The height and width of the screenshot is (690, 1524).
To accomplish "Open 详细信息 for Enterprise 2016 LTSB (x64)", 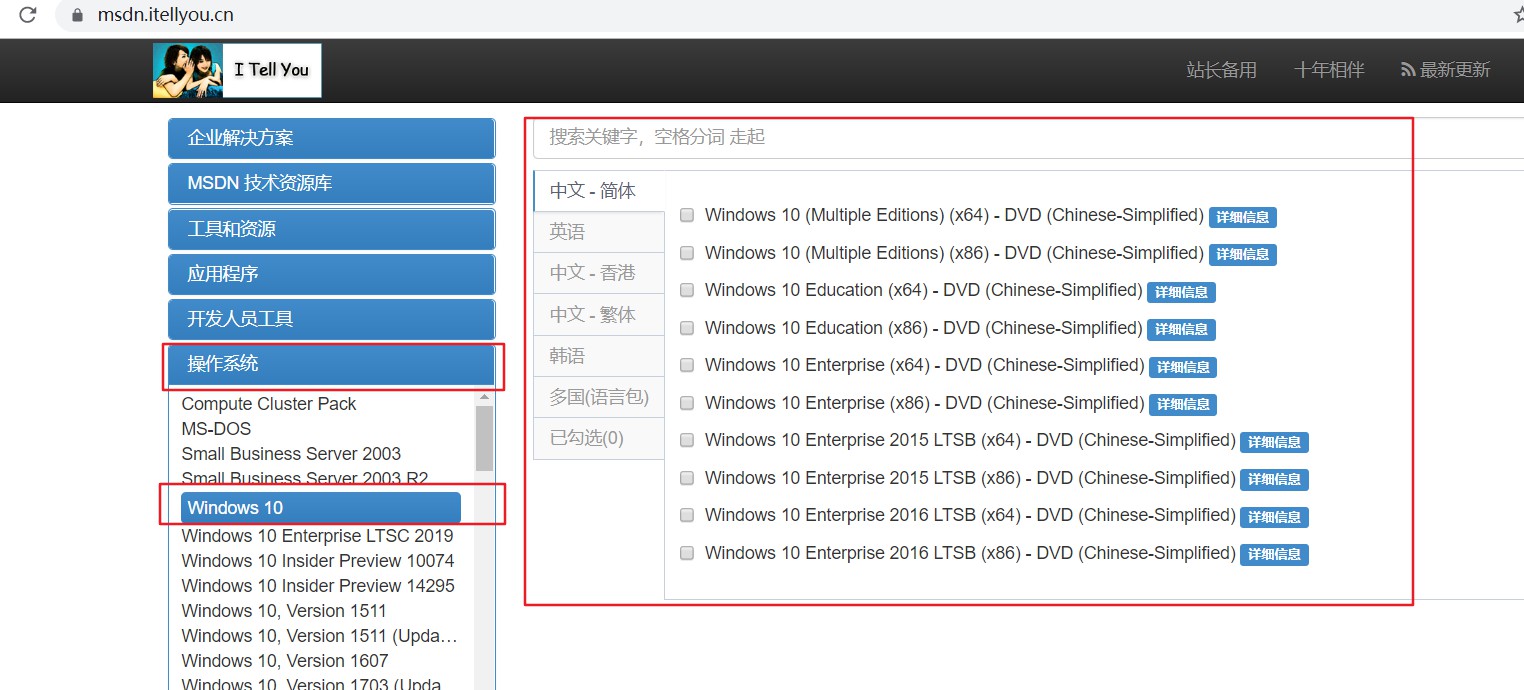I will 1274,517.
